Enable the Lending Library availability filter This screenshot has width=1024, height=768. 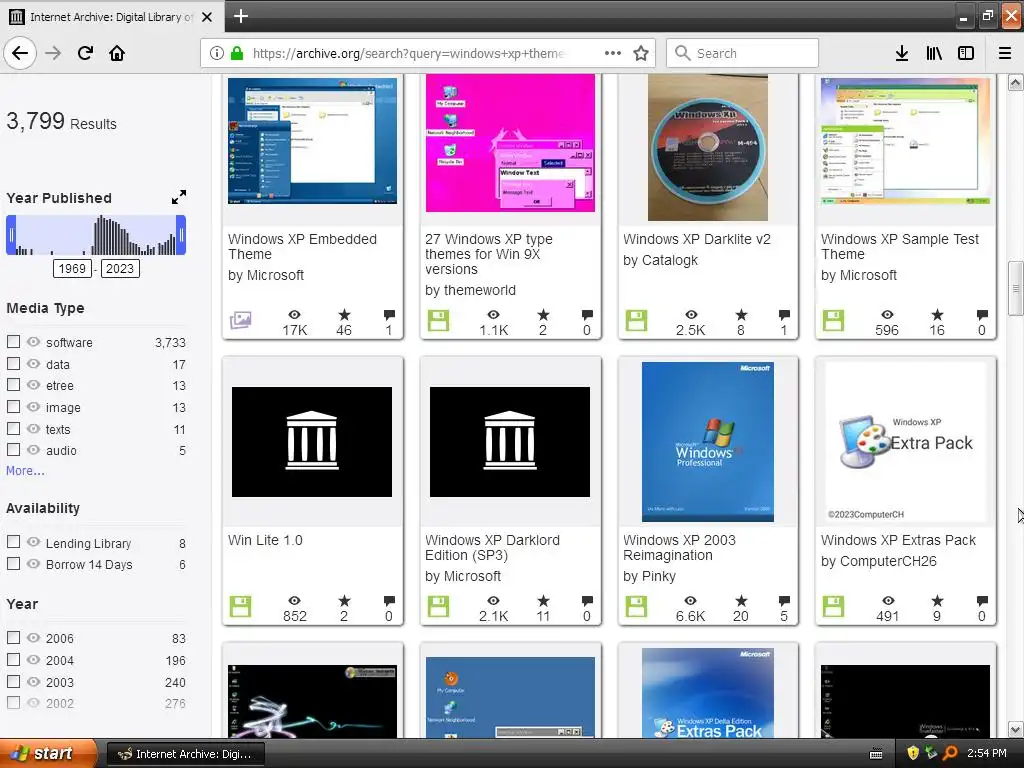(13, 542)
